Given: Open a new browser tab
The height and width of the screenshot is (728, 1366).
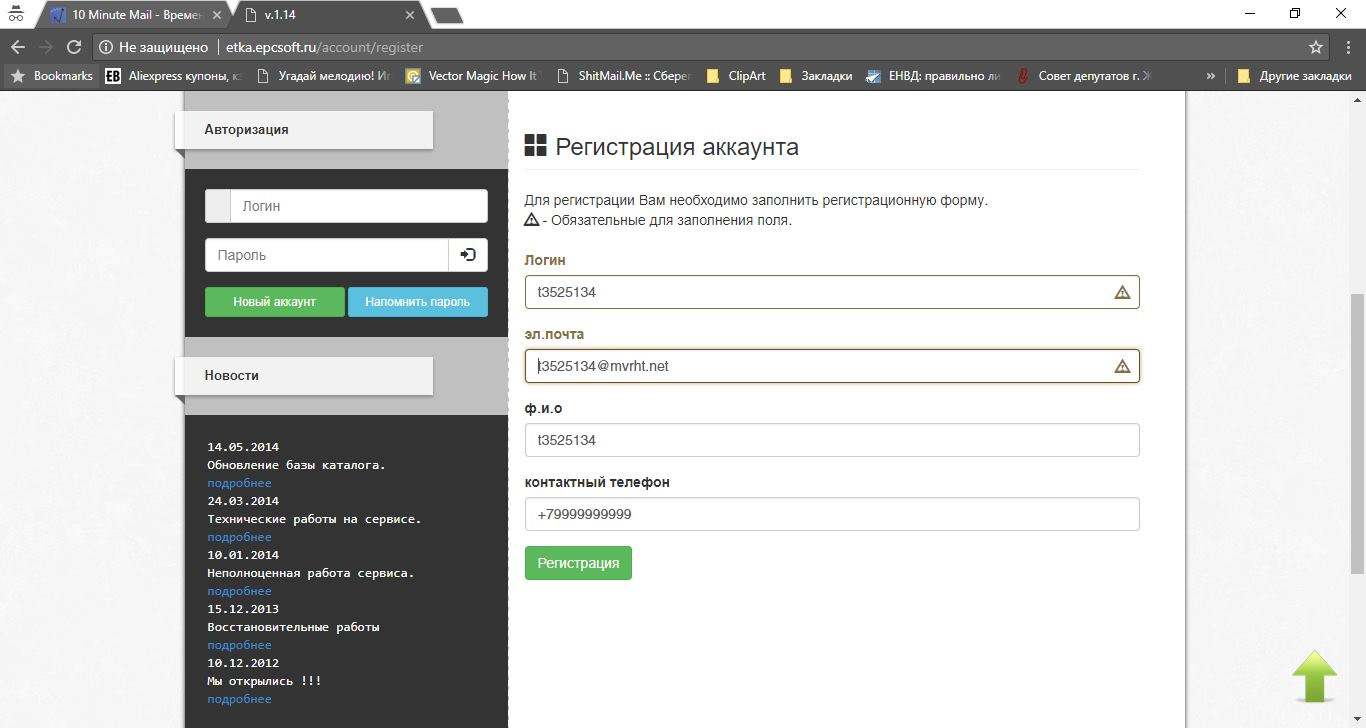Looking at the screenshot, I should click(x=446, y=15).
